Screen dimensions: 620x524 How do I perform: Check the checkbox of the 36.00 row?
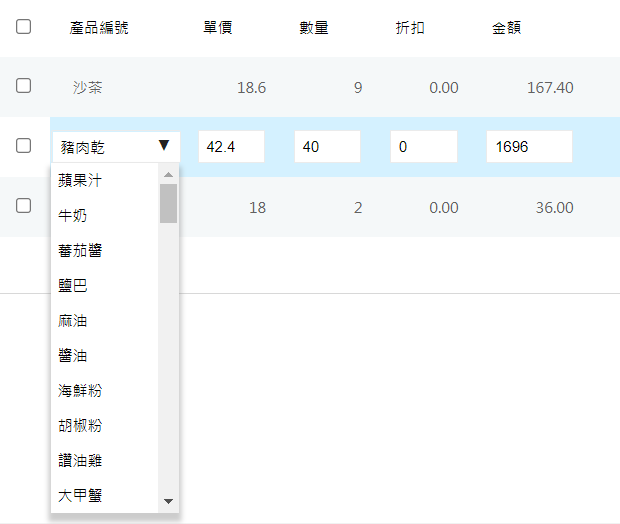coord(23,206)
